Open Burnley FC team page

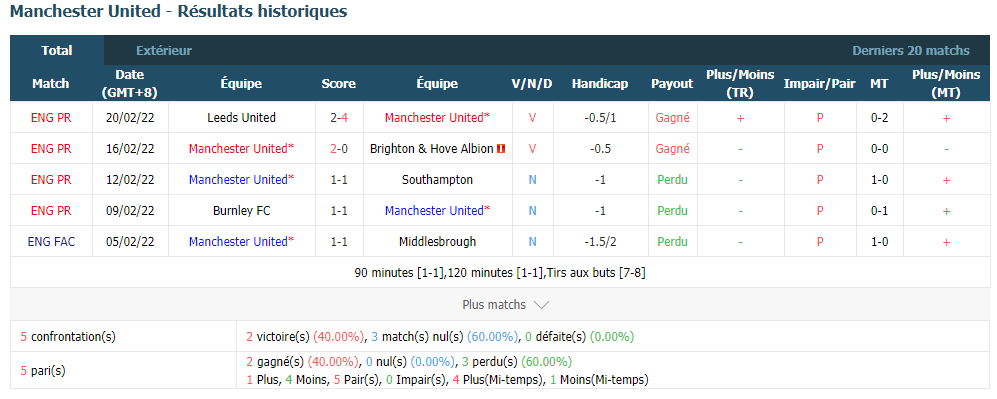242,210
